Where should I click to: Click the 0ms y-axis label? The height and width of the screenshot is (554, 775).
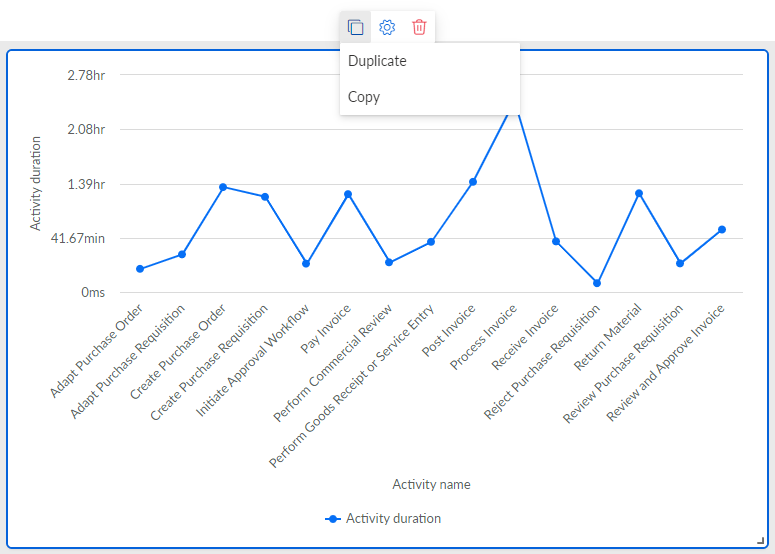pyautogui.click(x=93, y=293)
